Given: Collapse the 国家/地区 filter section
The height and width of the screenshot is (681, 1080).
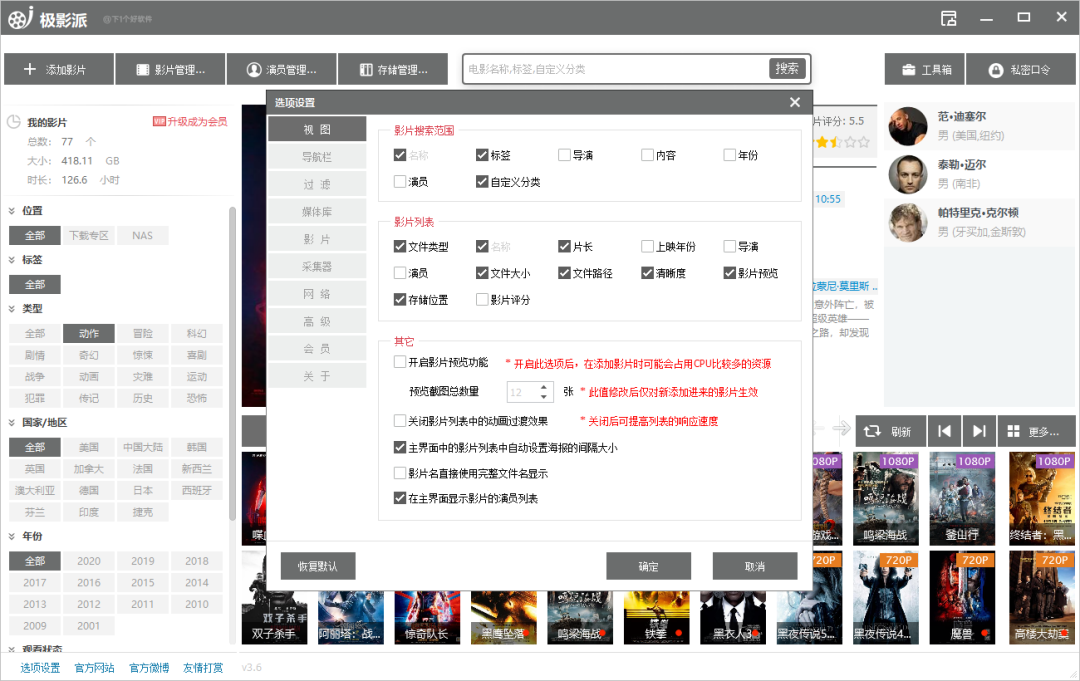Looking at the screenshot, I should (12, 423).
